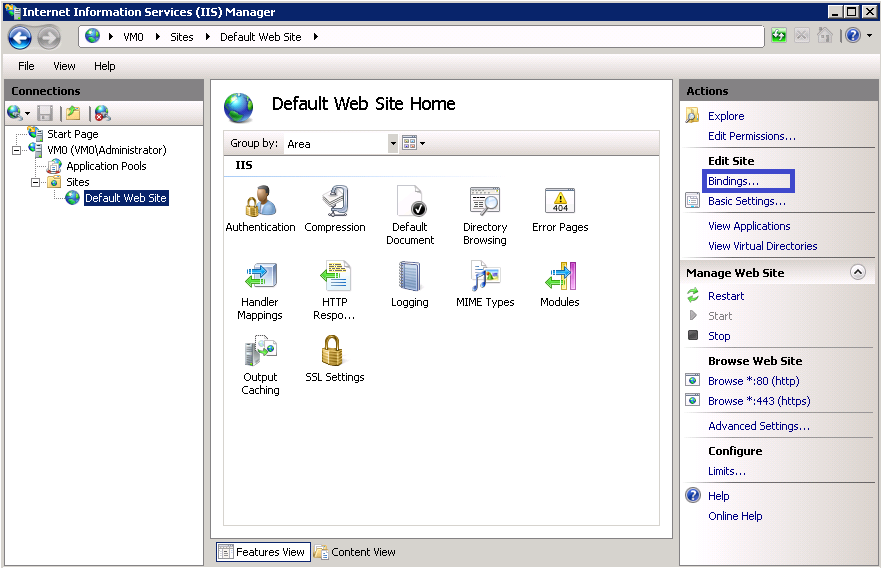Click the Refresh page icon in the address toolbar
This screenshot has height=568, width=882.
[x=779, y=36]
